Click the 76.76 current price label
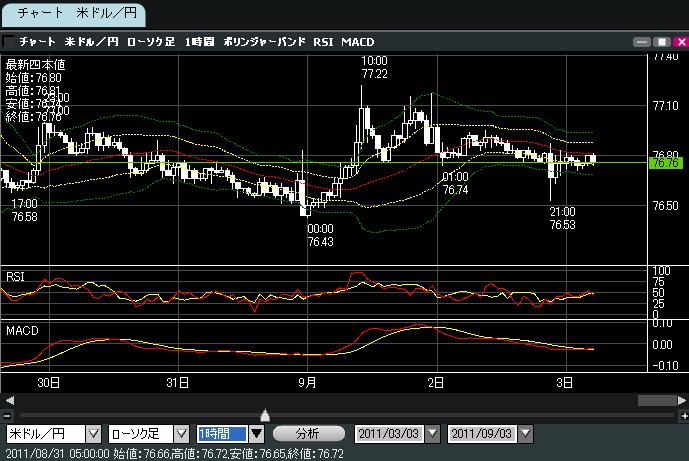The image size is (689, 461). 665,162
